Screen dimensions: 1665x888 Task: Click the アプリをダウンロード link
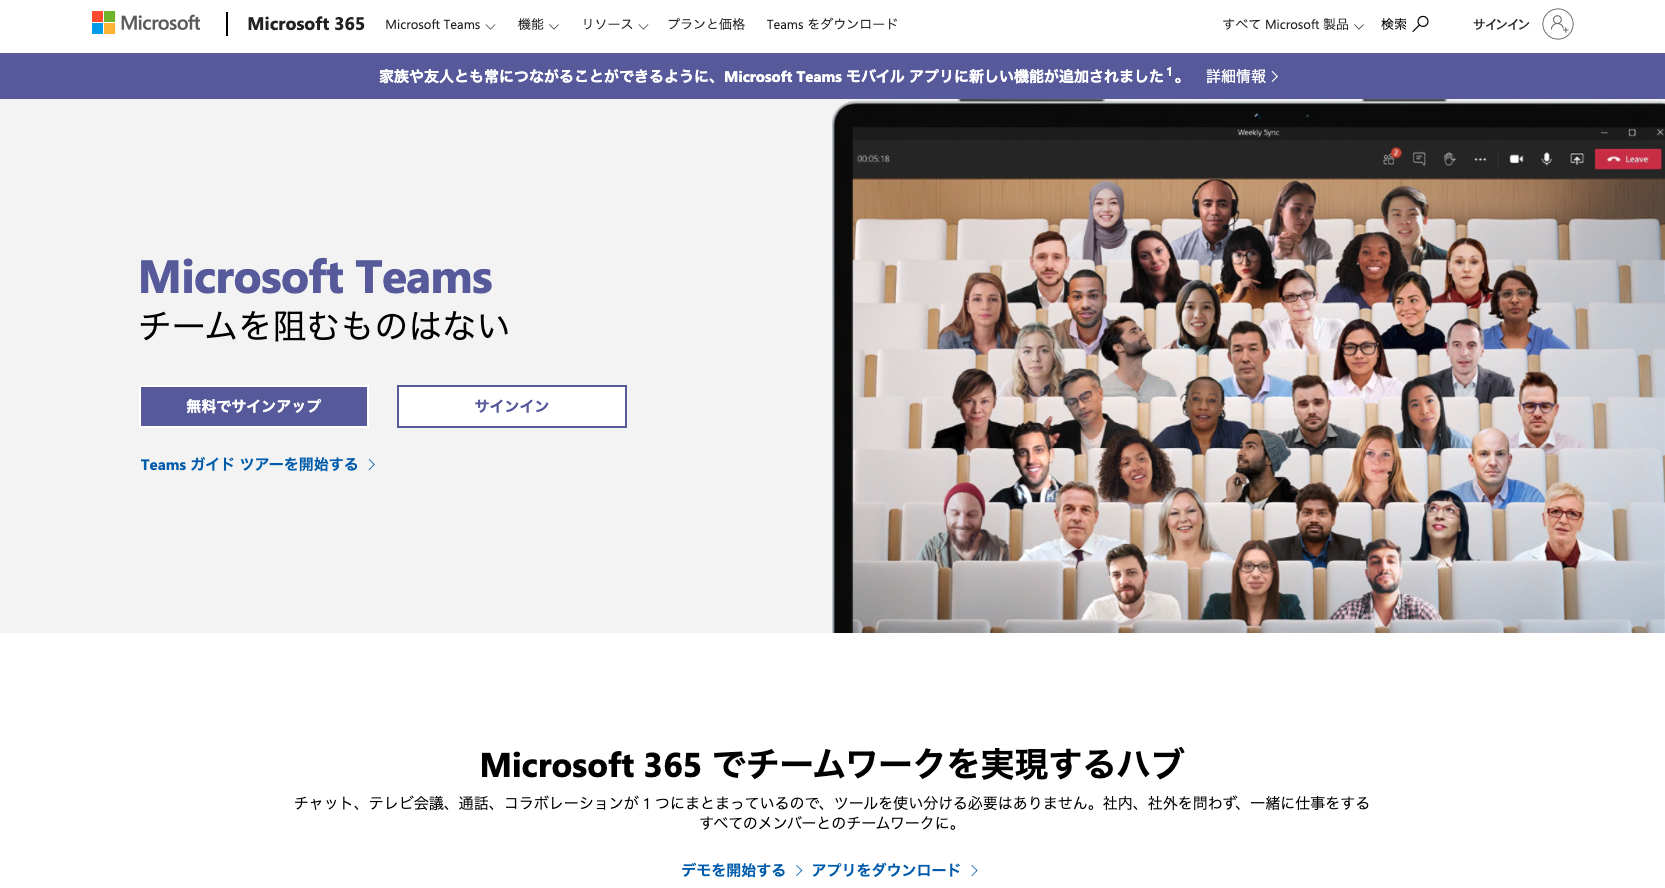[895, 870]
